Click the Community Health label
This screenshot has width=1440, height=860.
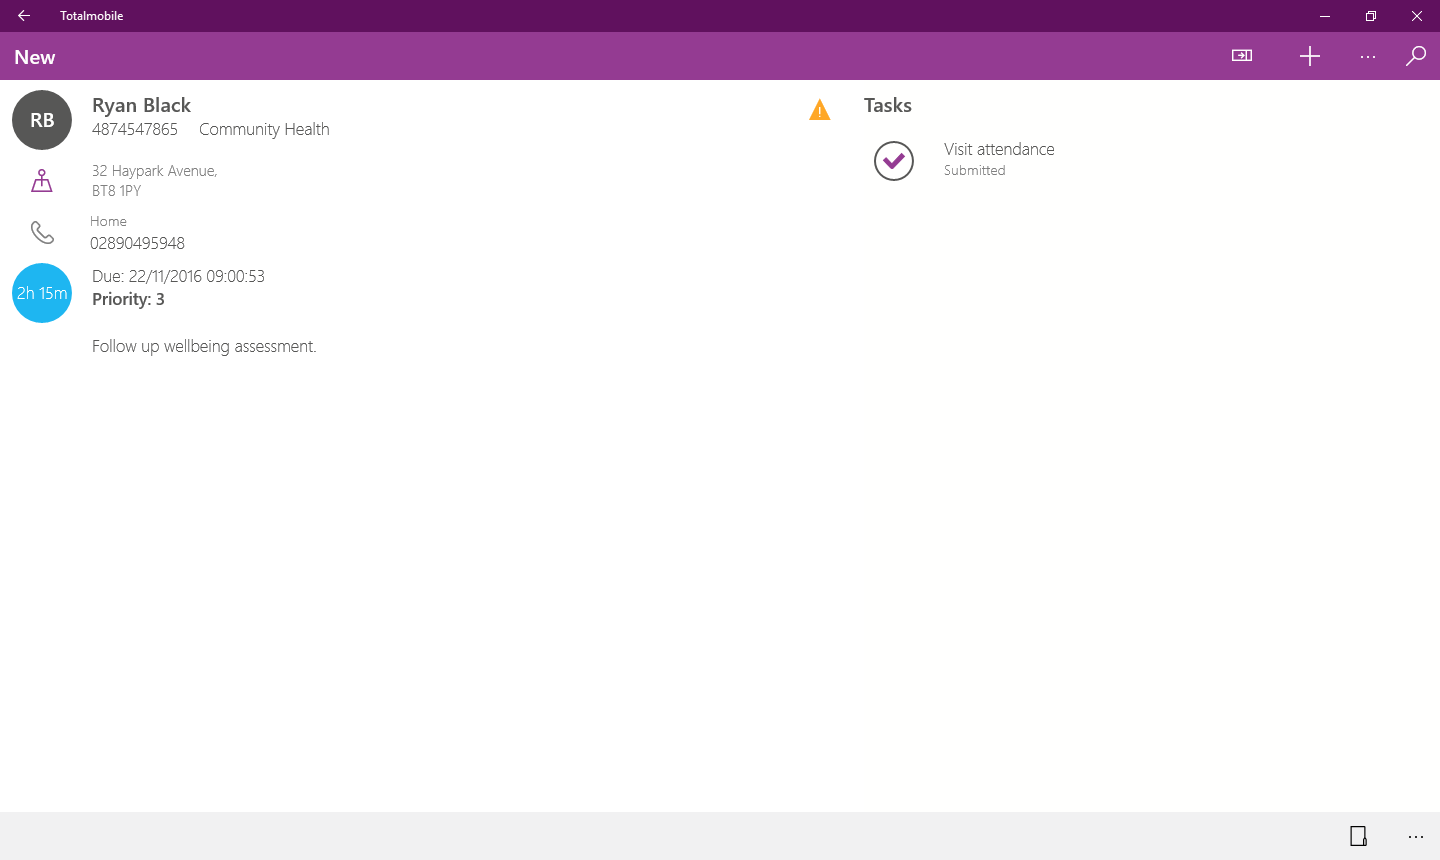coord(264,129)
